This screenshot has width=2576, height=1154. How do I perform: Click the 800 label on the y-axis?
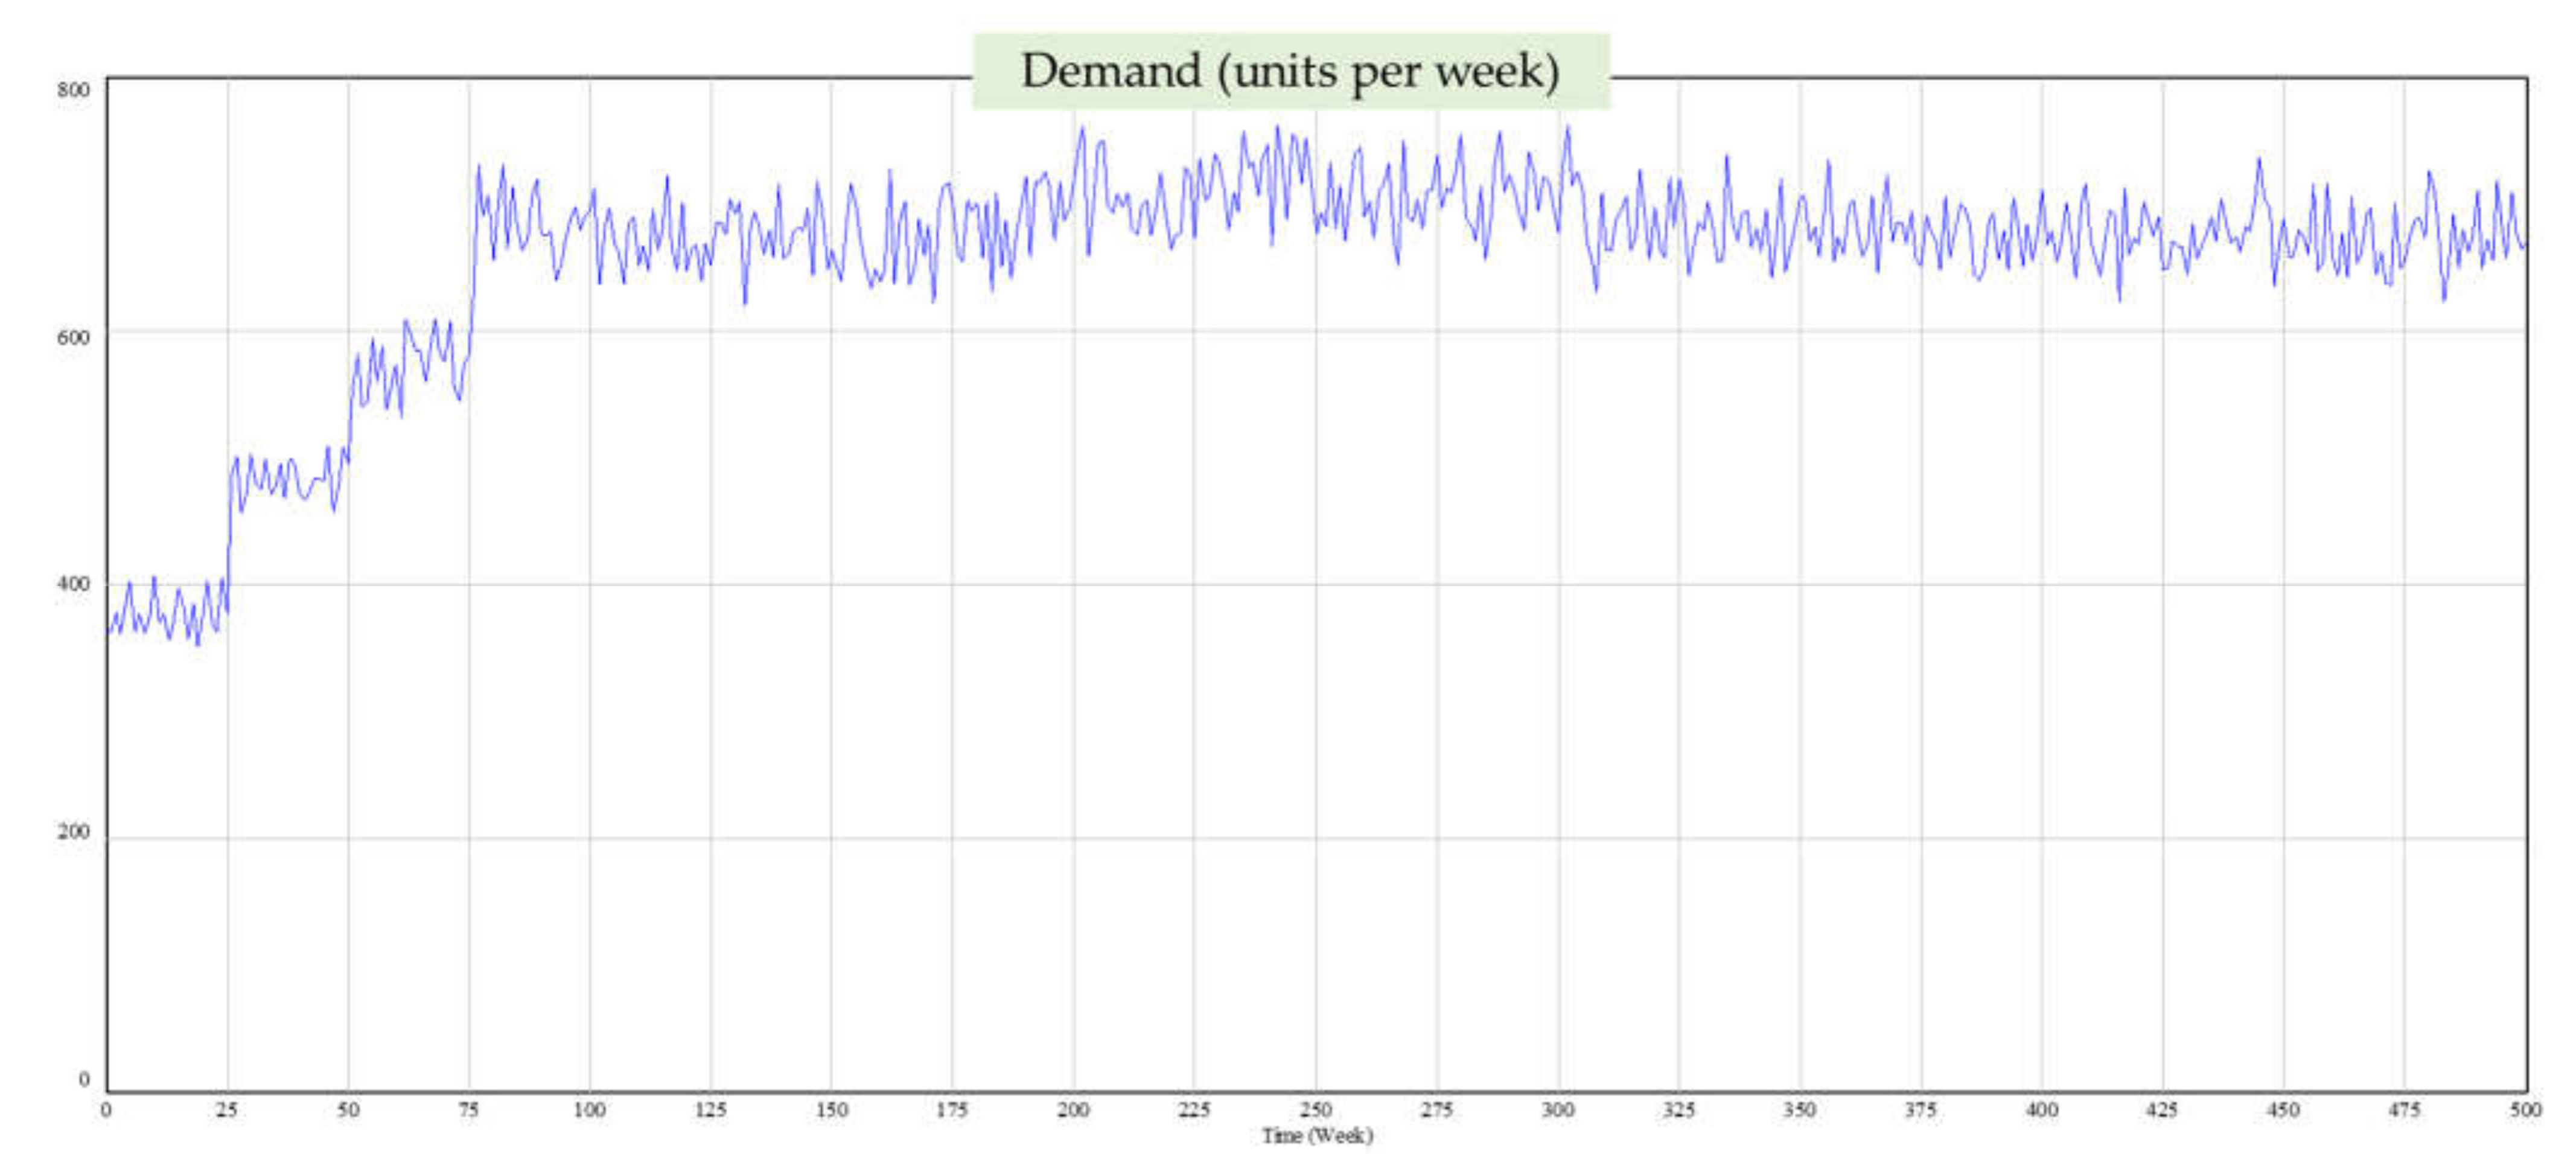point(73,90)
